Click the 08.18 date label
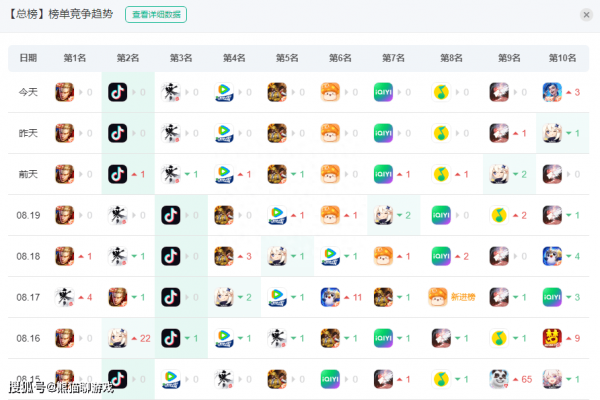The width and height of the screenshot is (600, 400). 28,256
